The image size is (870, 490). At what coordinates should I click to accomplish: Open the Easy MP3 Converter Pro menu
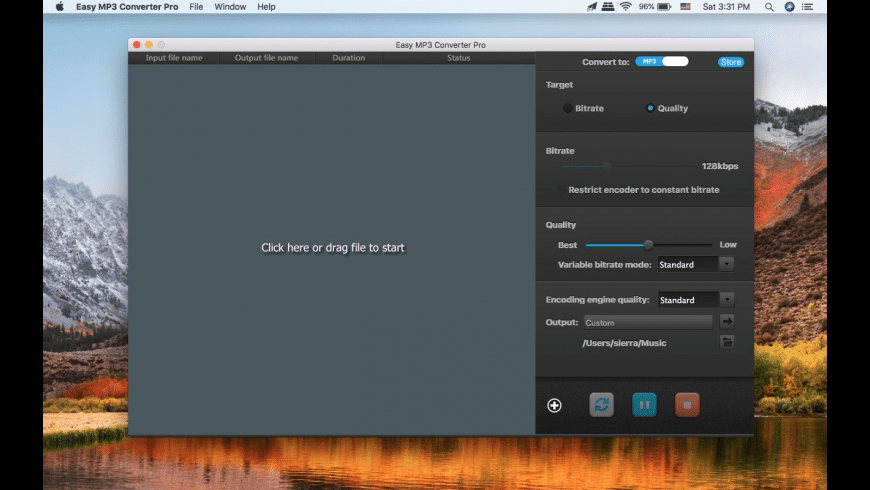127,7
